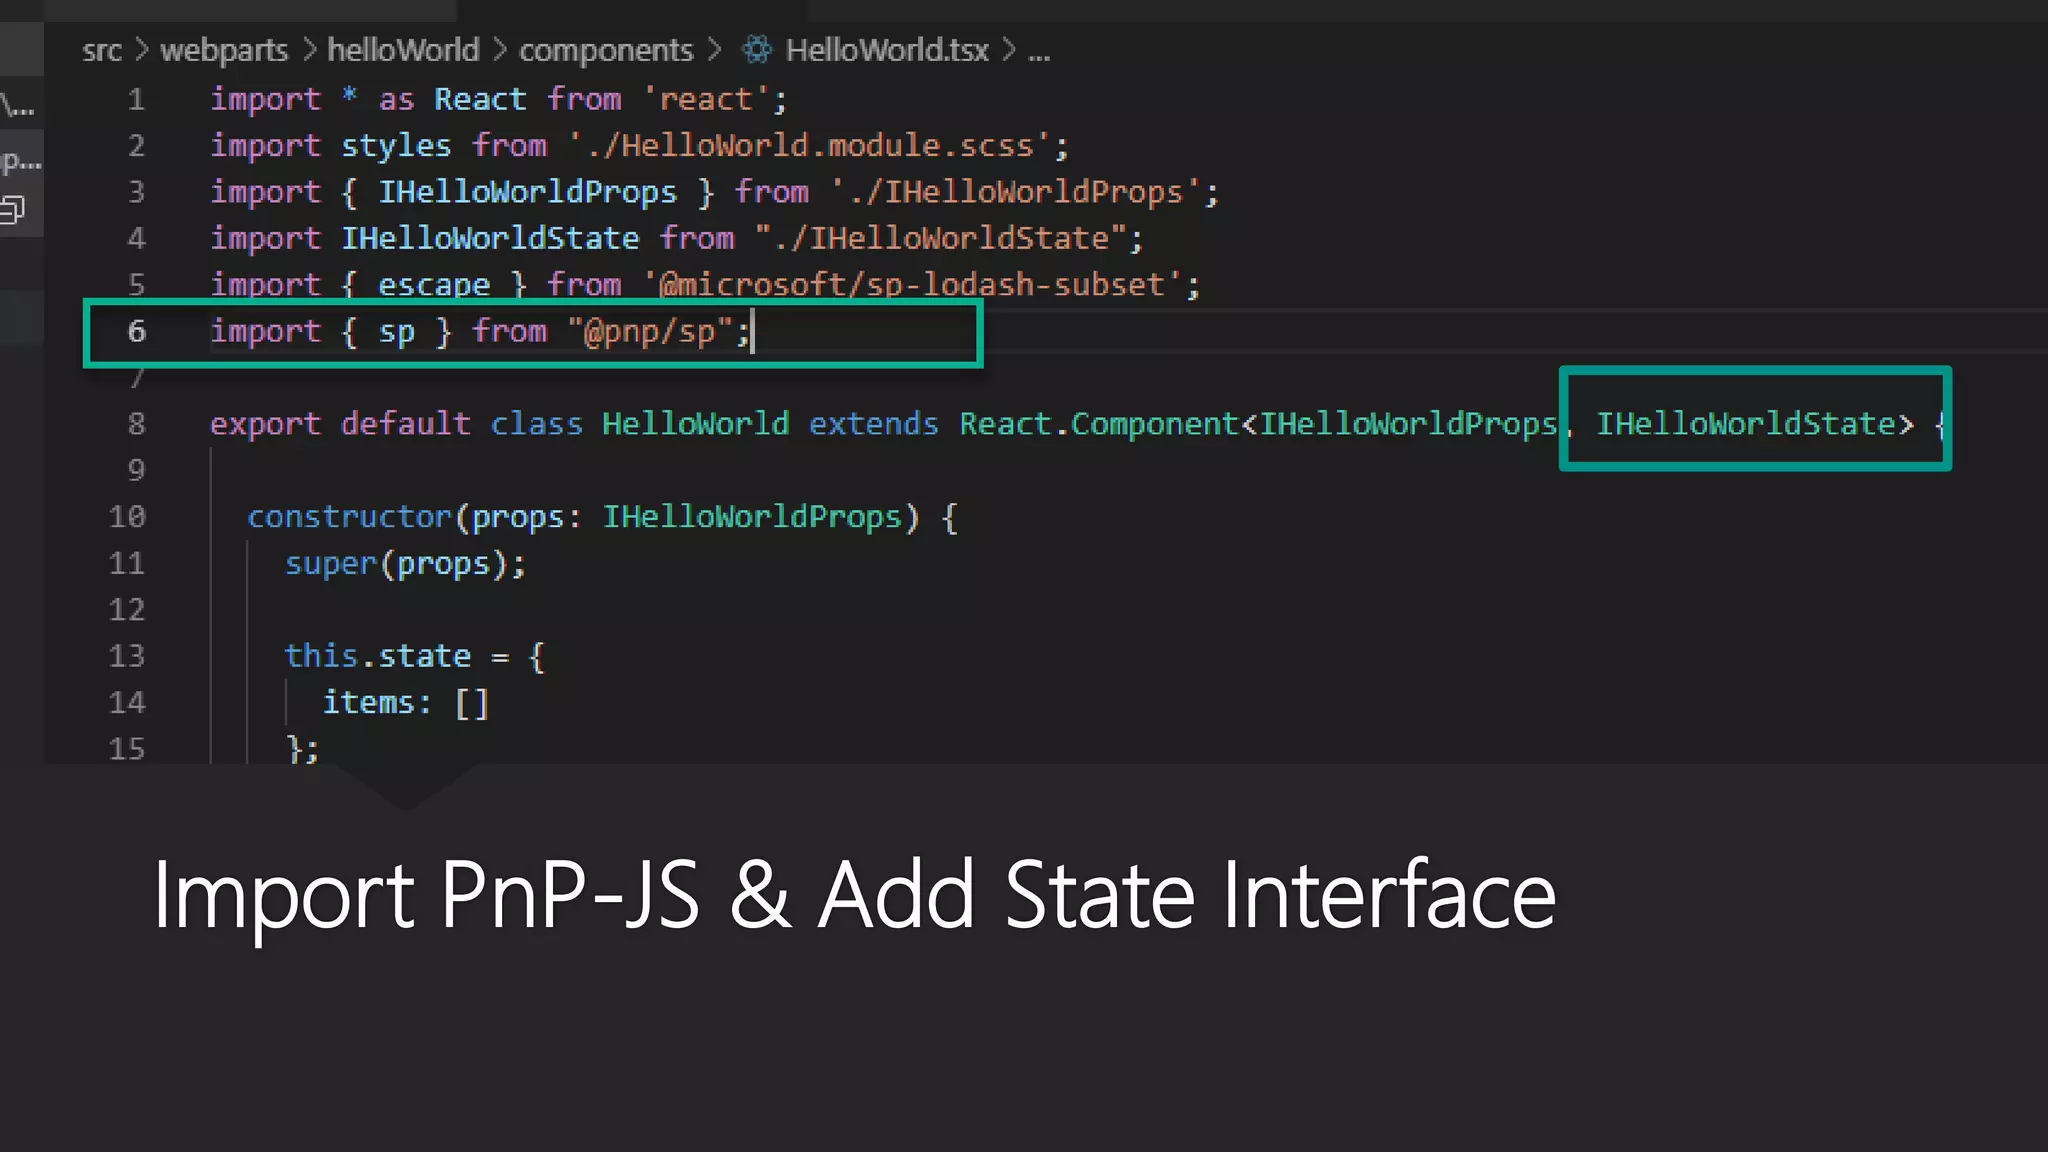Click the 'sp' import name on line 6
The image size is (2048, 1152).
point(396,332)
